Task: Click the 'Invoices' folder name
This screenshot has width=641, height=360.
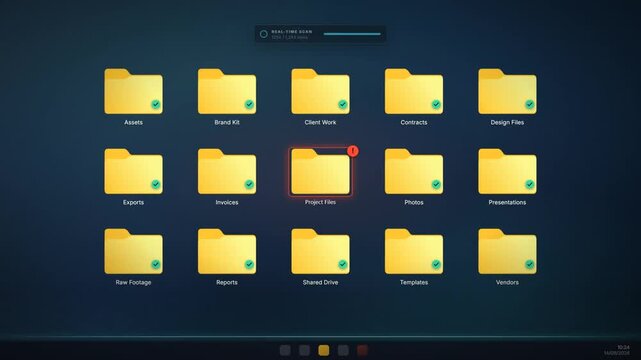Action: [227, 202]
